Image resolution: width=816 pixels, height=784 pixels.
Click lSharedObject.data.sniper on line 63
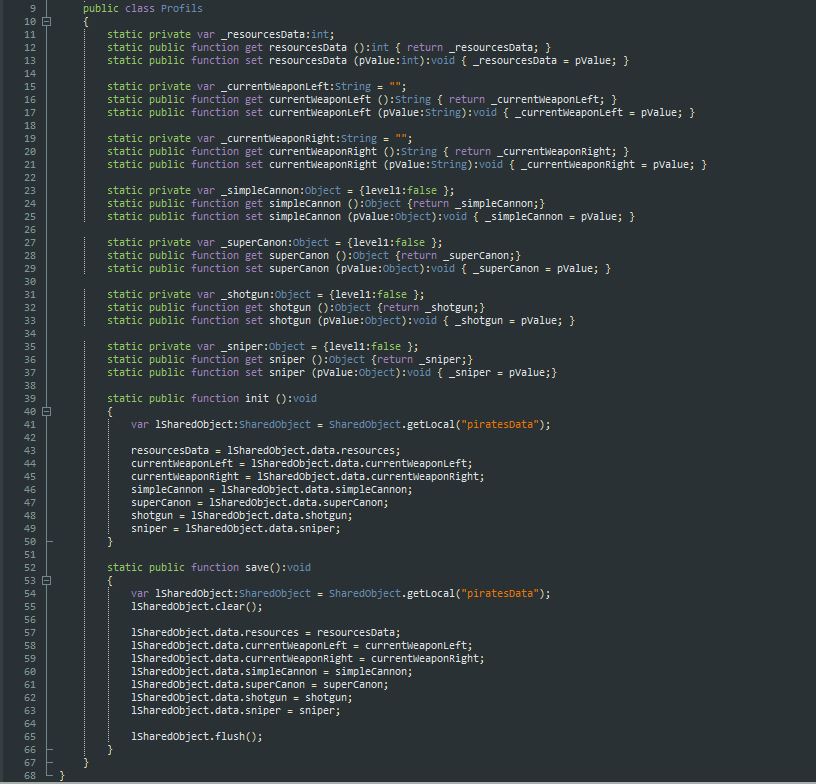(206, 711)
